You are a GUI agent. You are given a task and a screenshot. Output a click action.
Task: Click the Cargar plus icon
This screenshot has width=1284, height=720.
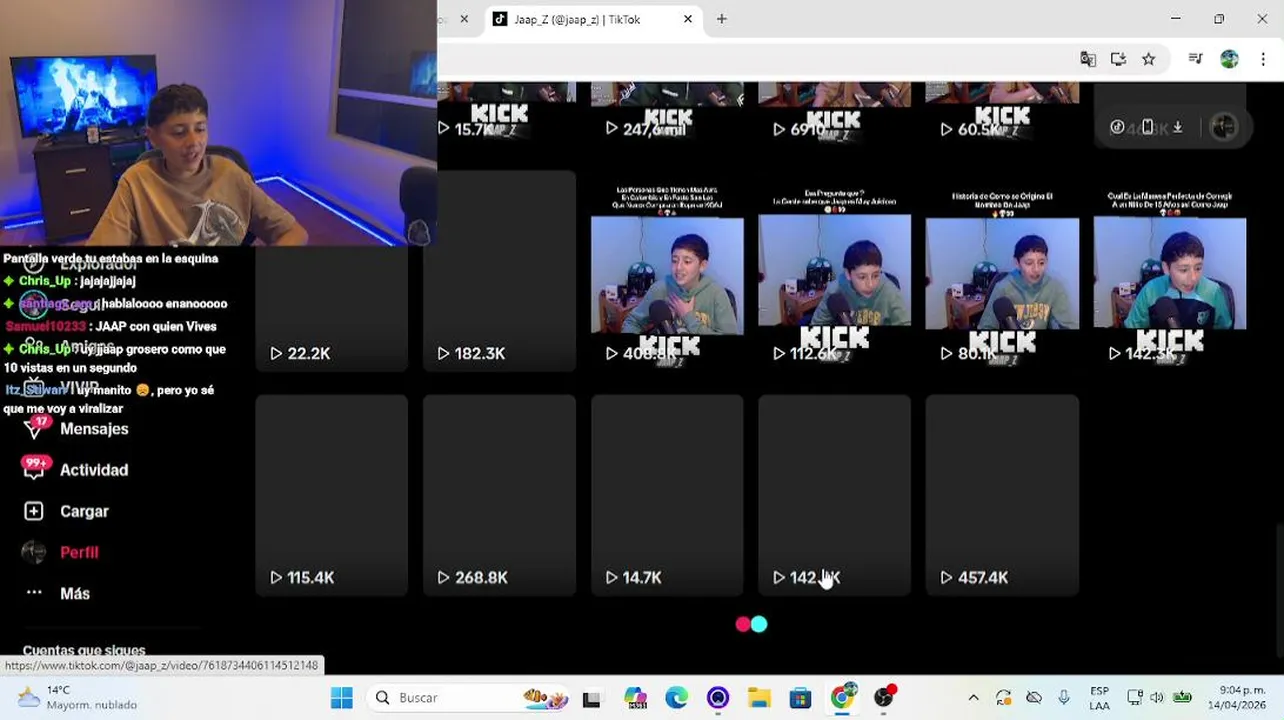click(34, 511)
